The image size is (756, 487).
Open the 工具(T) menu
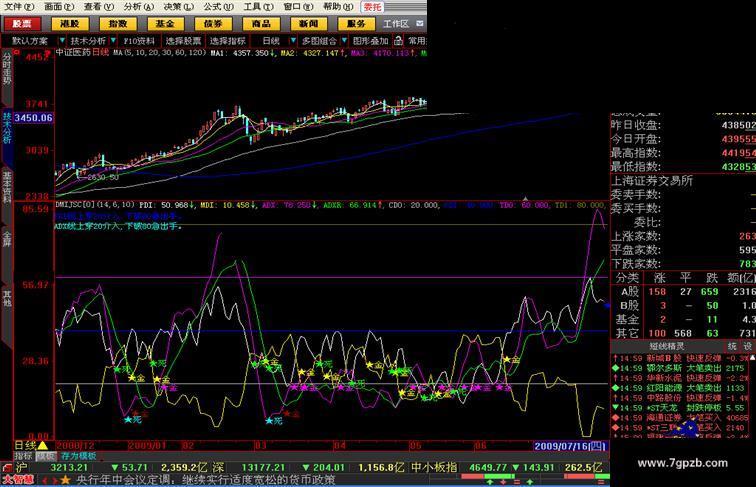click(x=258, y=6)
